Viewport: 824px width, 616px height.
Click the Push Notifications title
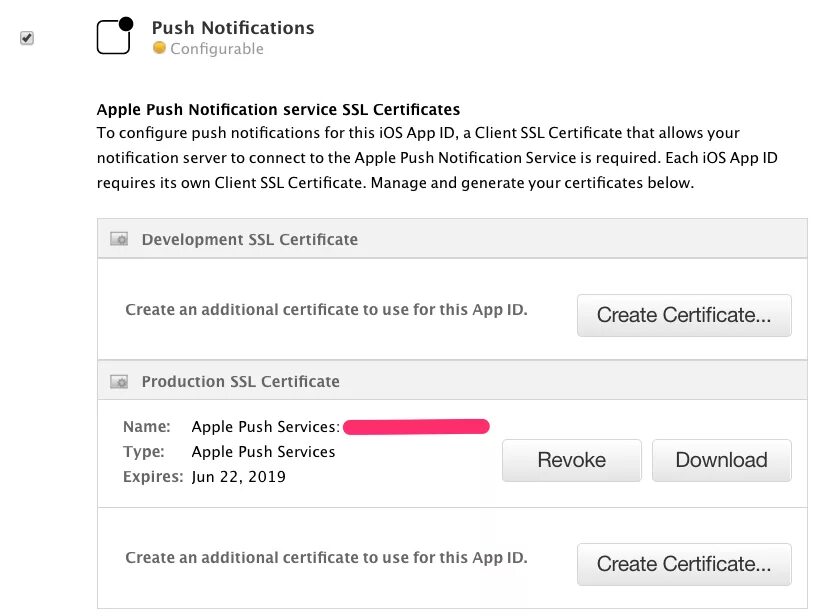pos(233,27)
